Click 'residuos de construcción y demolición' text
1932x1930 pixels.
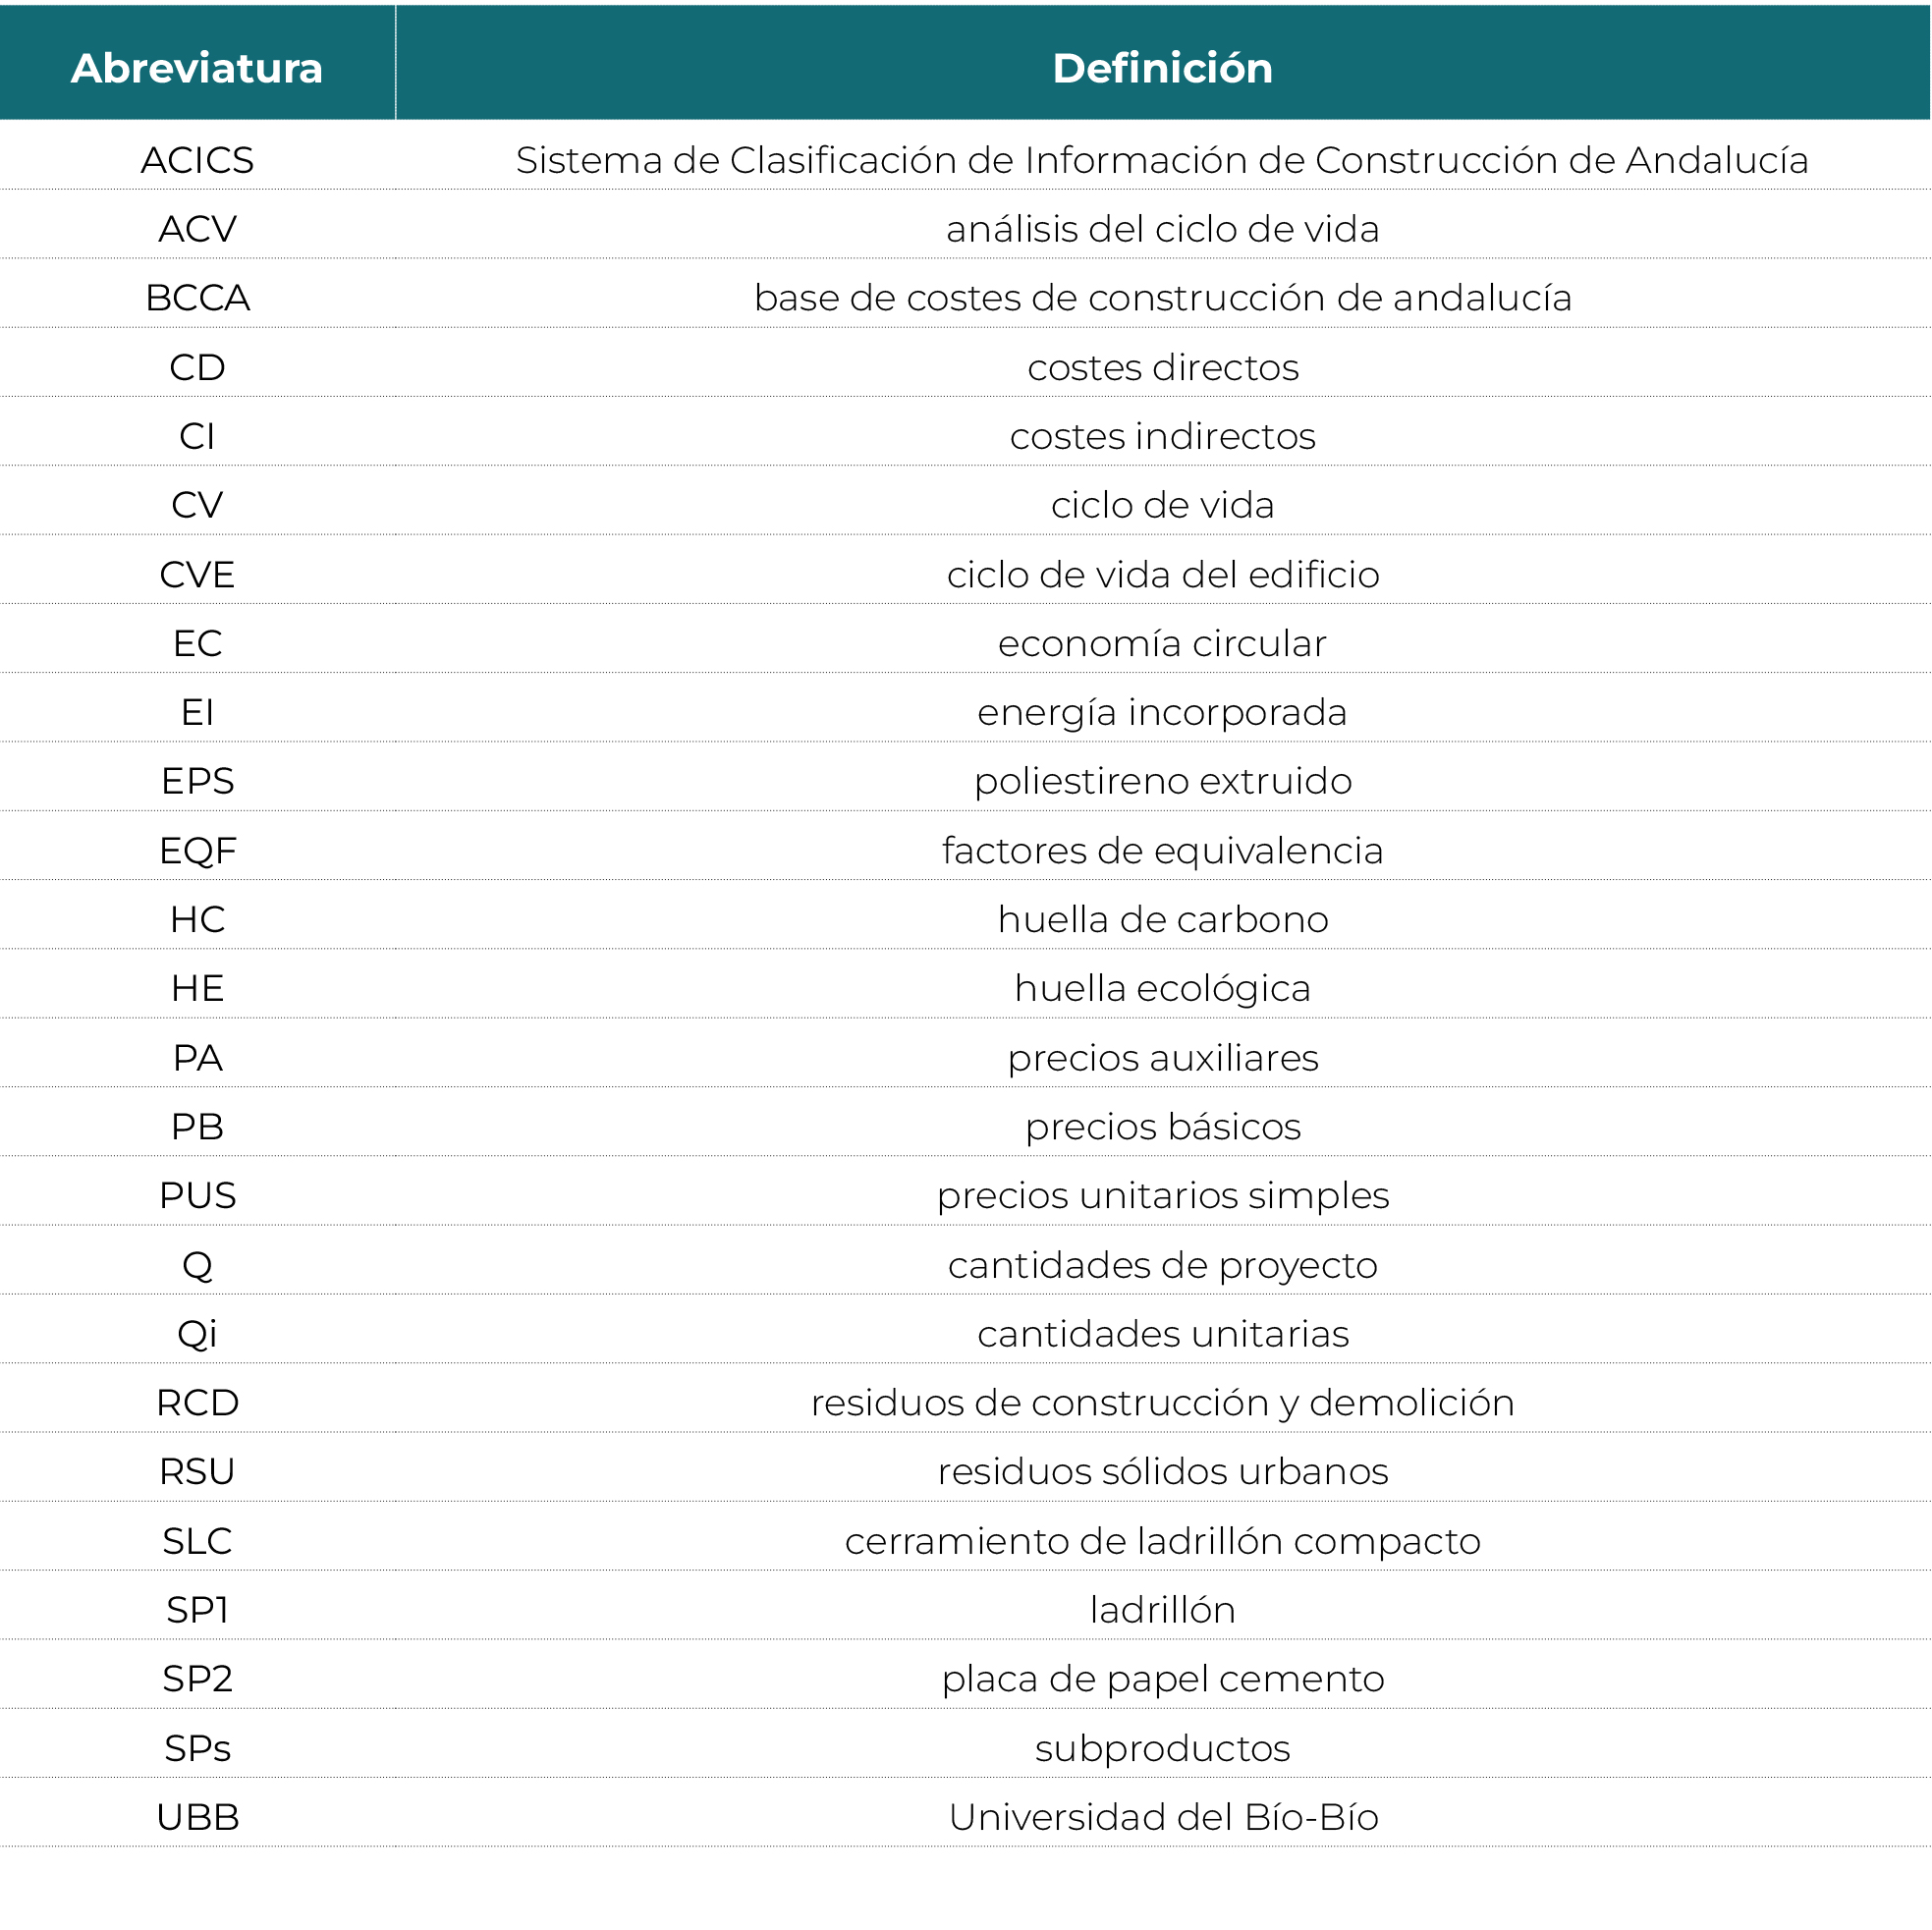(x=1162, y=1402)
